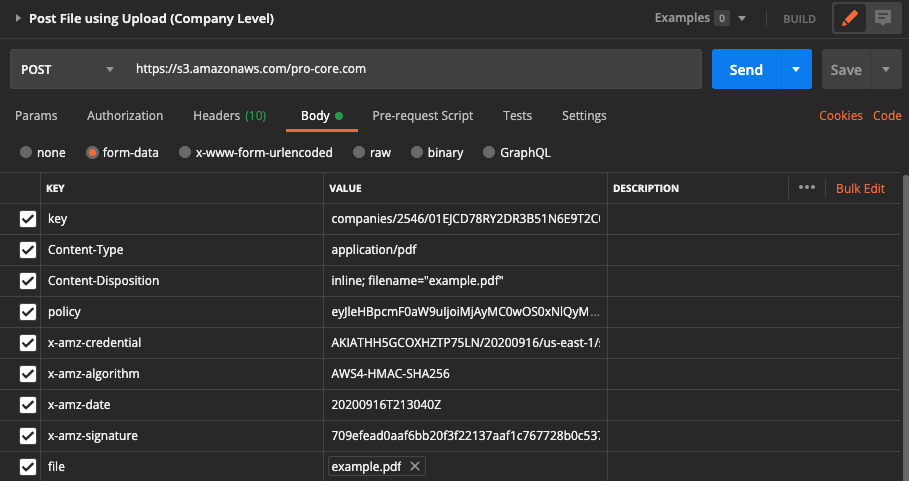This screenshot has width=909, height=481.
Task: Uncheck the x-amz-date row checkbox
Action: 28,405
